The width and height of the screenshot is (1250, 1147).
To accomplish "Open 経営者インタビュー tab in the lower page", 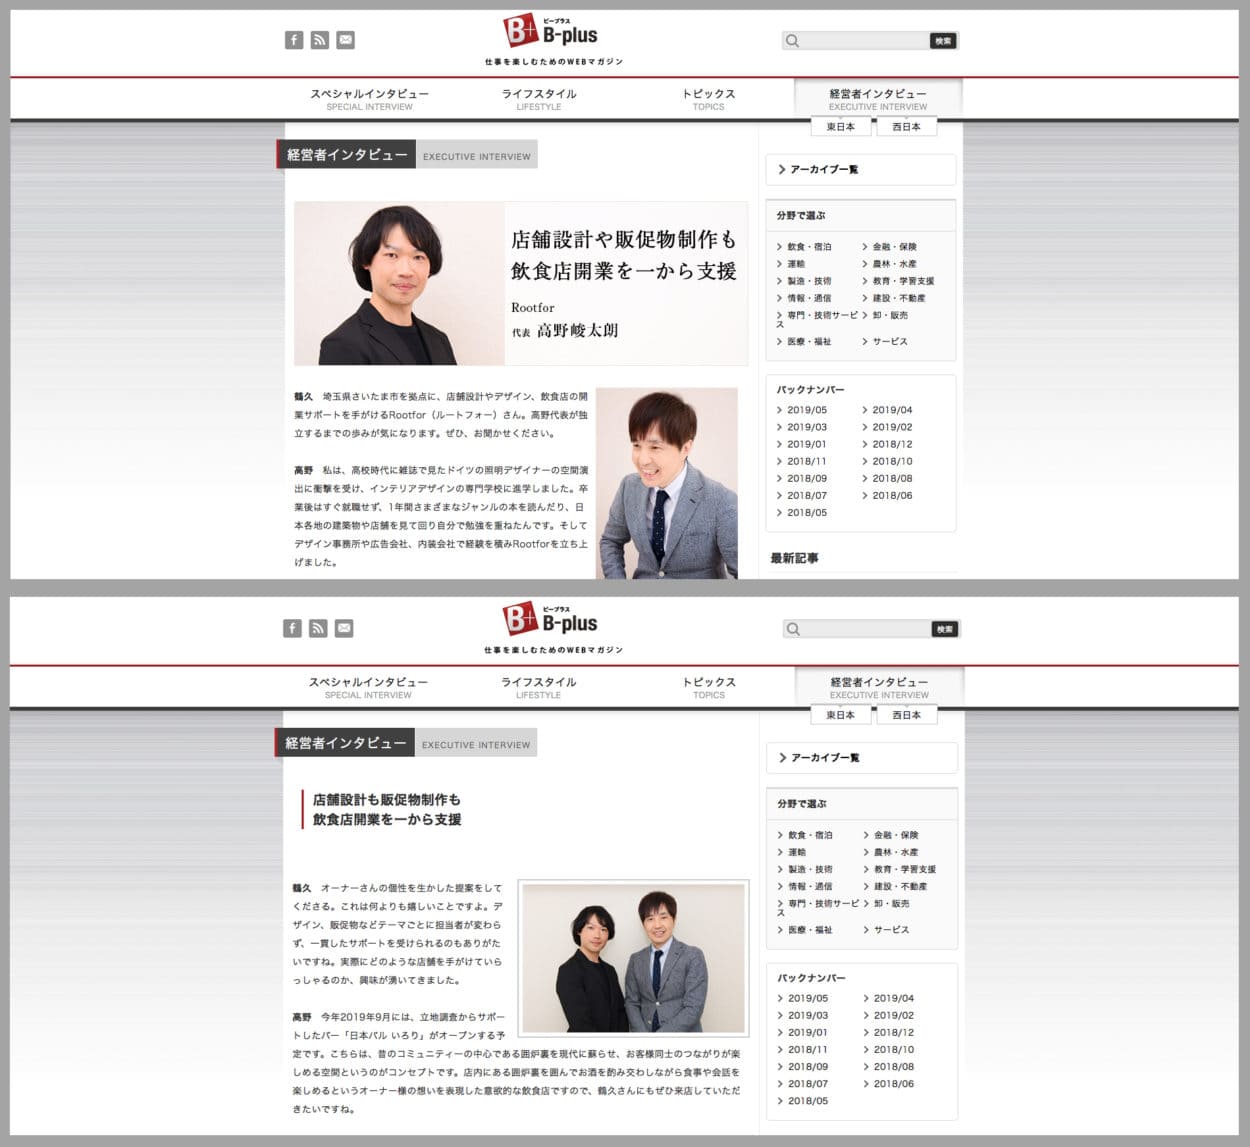I will (879, 687).
